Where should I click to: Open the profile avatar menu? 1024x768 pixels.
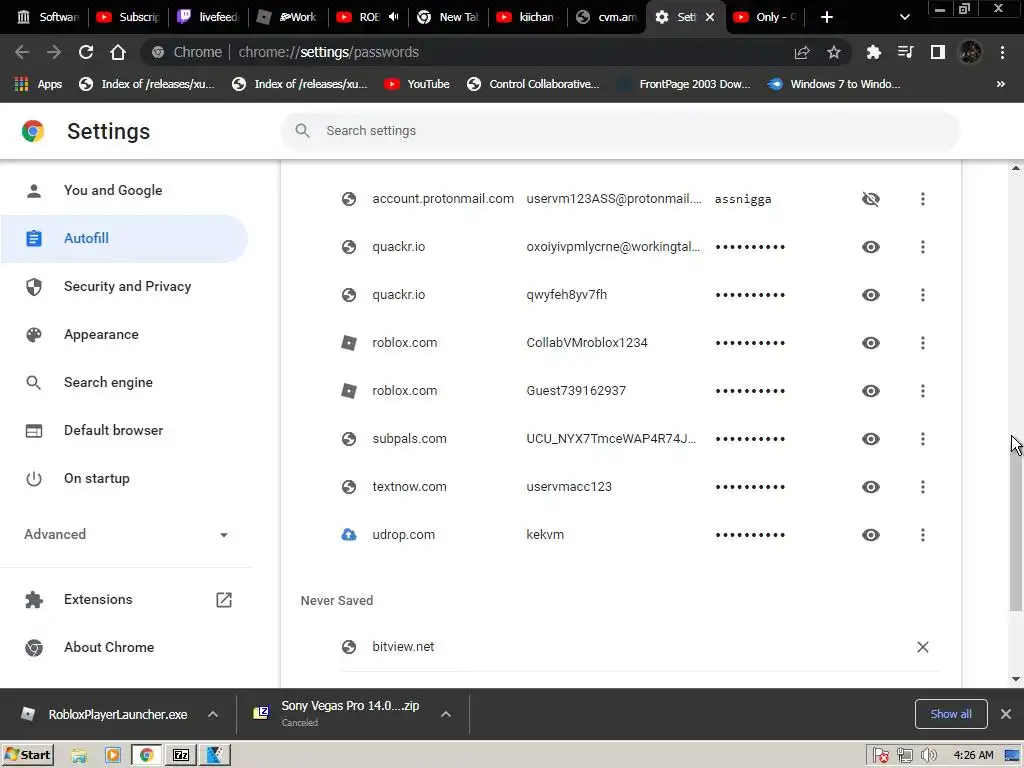coord(970,52)
